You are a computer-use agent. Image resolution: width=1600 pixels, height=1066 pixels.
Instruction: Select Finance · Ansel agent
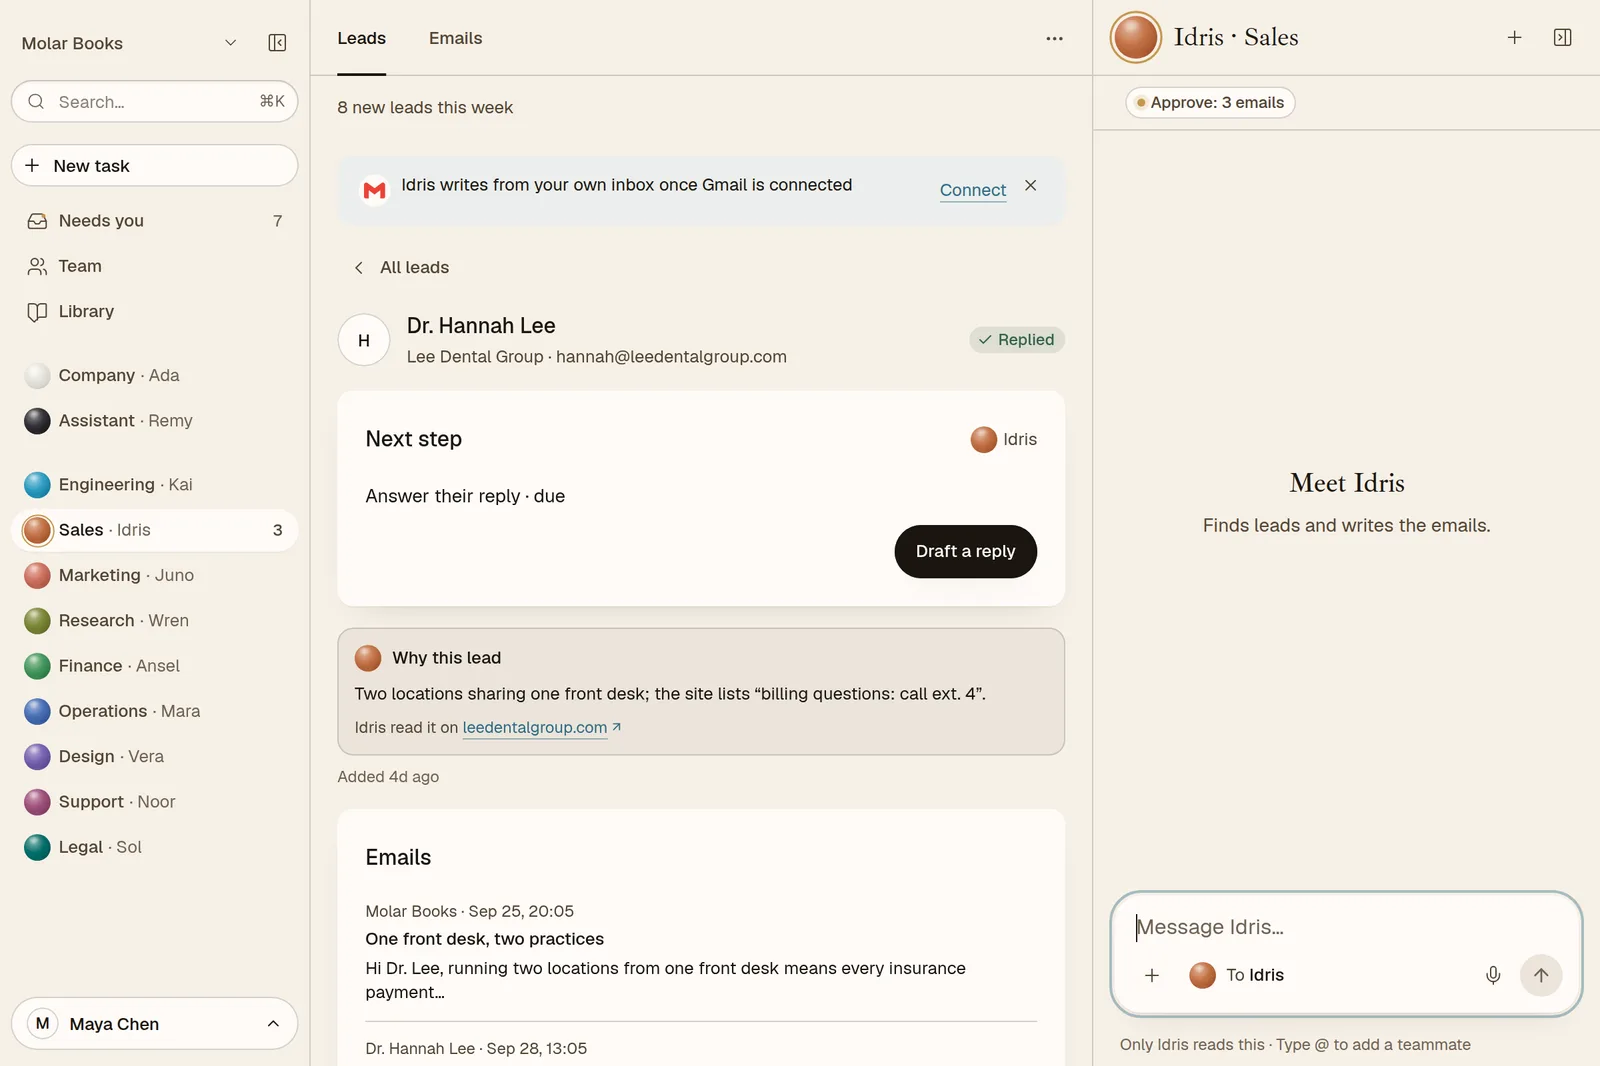point(155,666)
